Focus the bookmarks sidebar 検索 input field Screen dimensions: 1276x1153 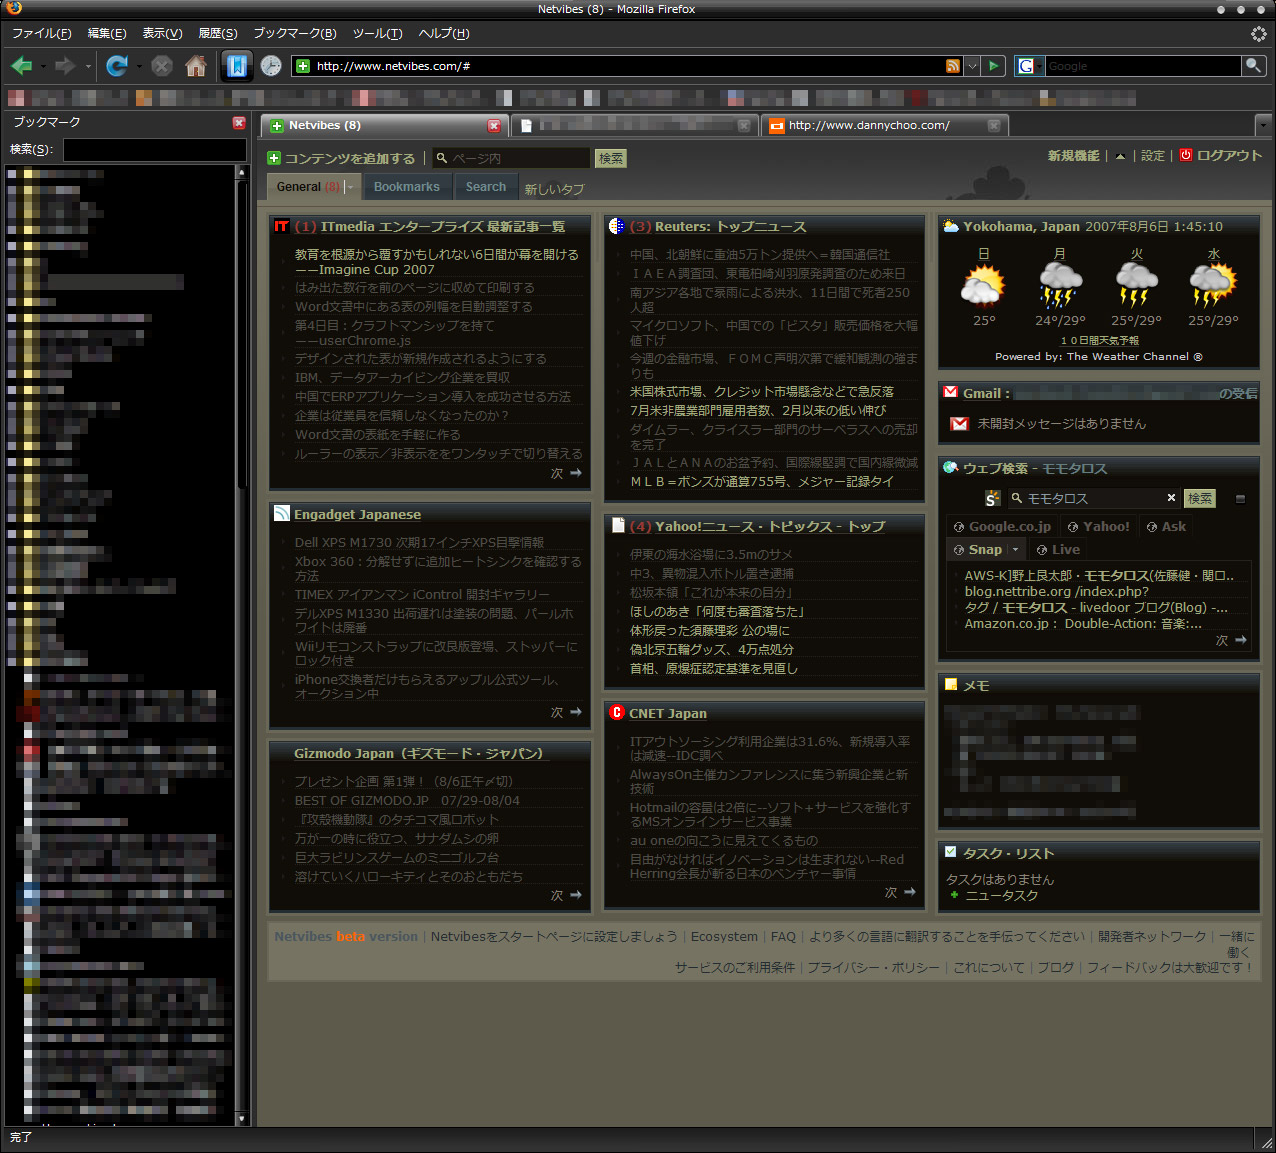click(x=155, y=150)
